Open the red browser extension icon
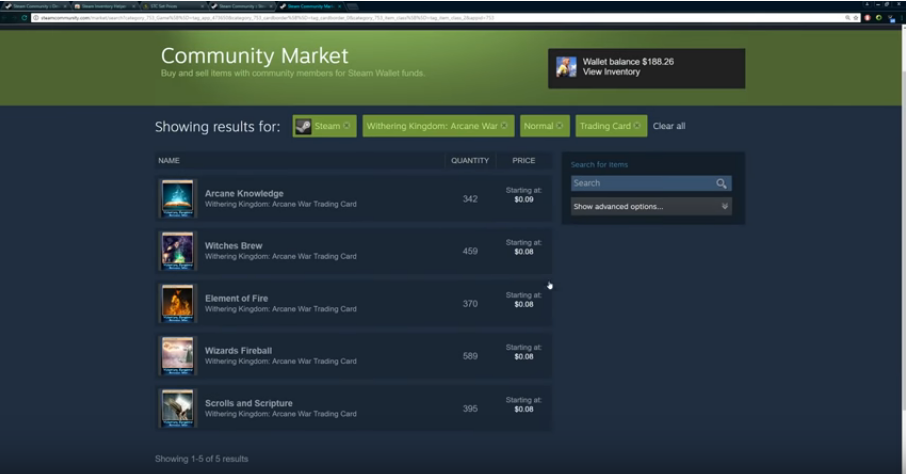906x474 pixels. [x=868, y=18]
